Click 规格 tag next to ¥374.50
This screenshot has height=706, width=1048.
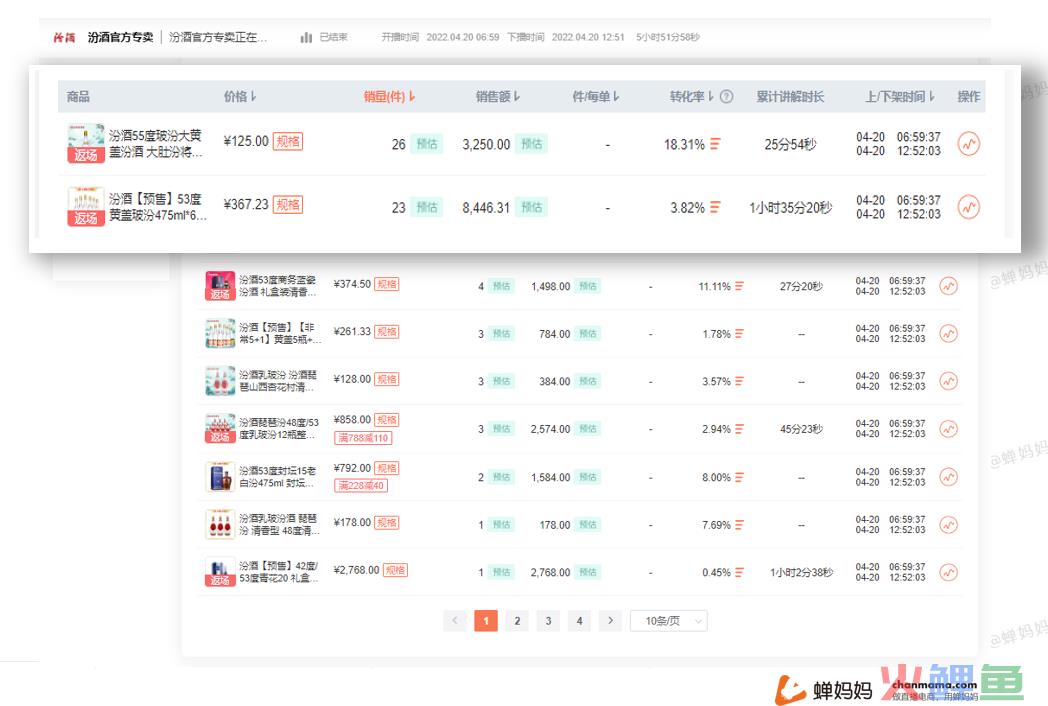[387, 284]
